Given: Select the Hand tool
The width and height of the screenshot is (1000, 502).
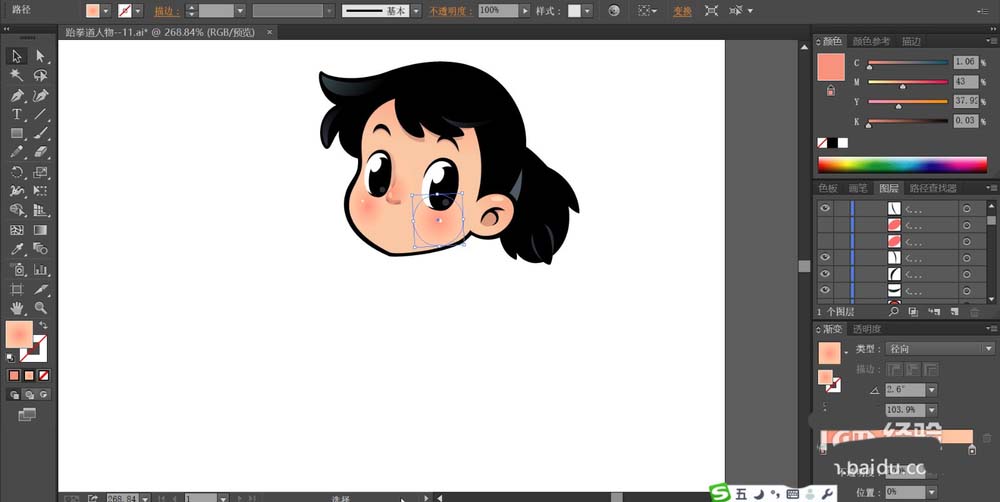Looking at the screenshot, I should 17,307.
